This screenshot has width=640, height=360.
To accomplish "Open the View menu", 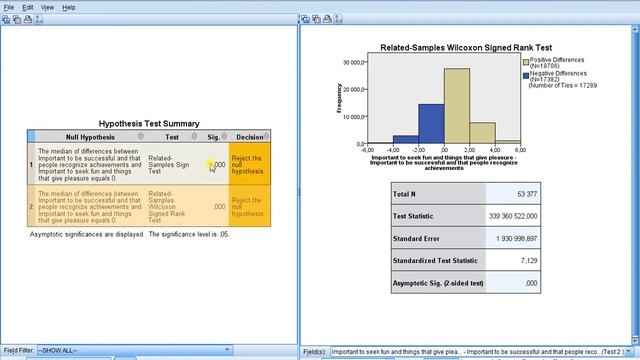I will coord(47,7).
